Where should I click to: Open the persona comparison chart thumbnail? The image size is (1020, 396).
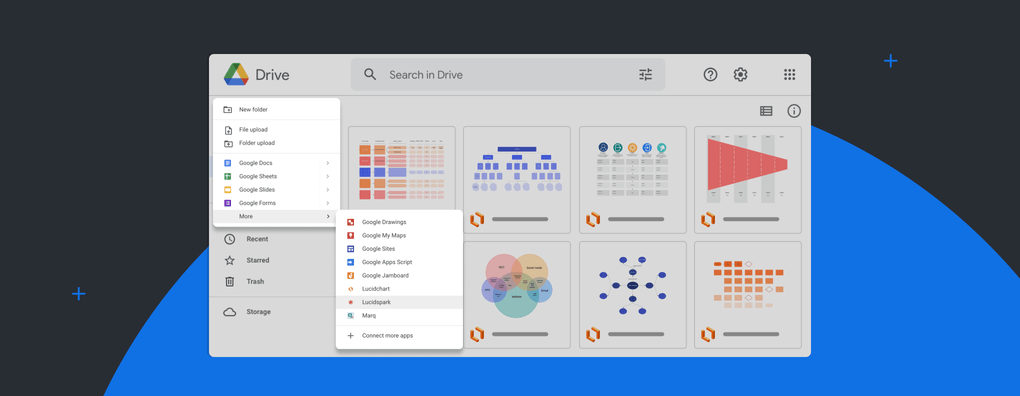click(x=632, y=170)
